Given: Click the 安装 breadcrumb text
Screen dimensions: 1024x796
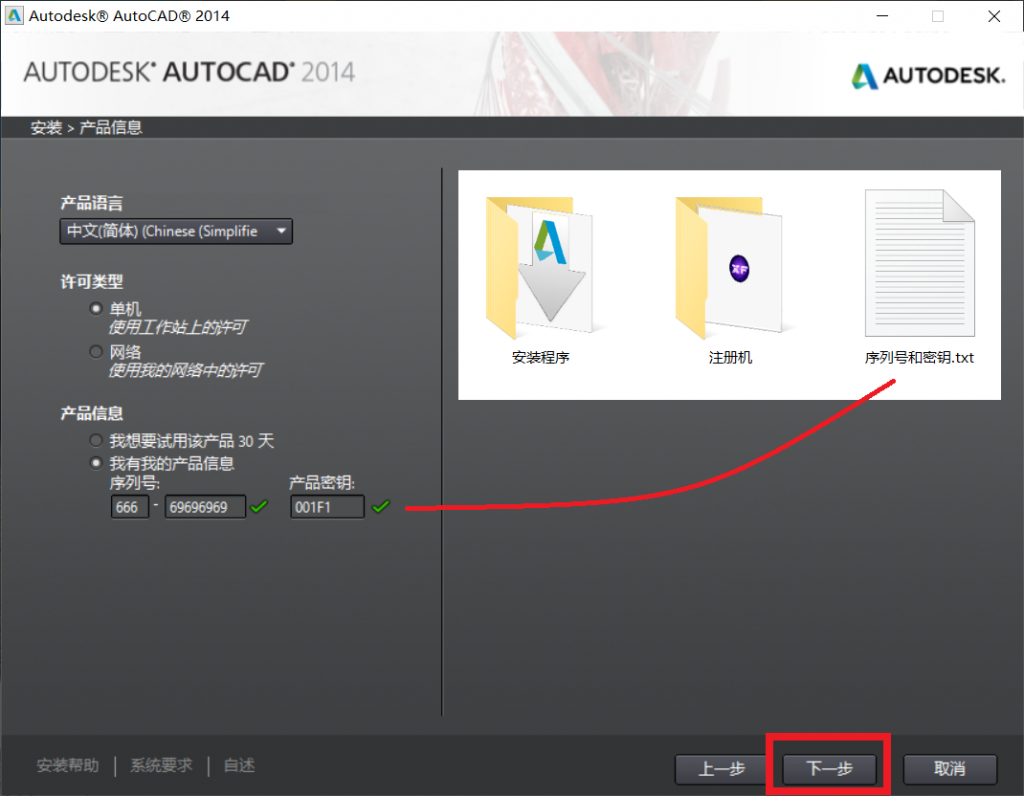Looking at the screenshot, I should point(46,127).
